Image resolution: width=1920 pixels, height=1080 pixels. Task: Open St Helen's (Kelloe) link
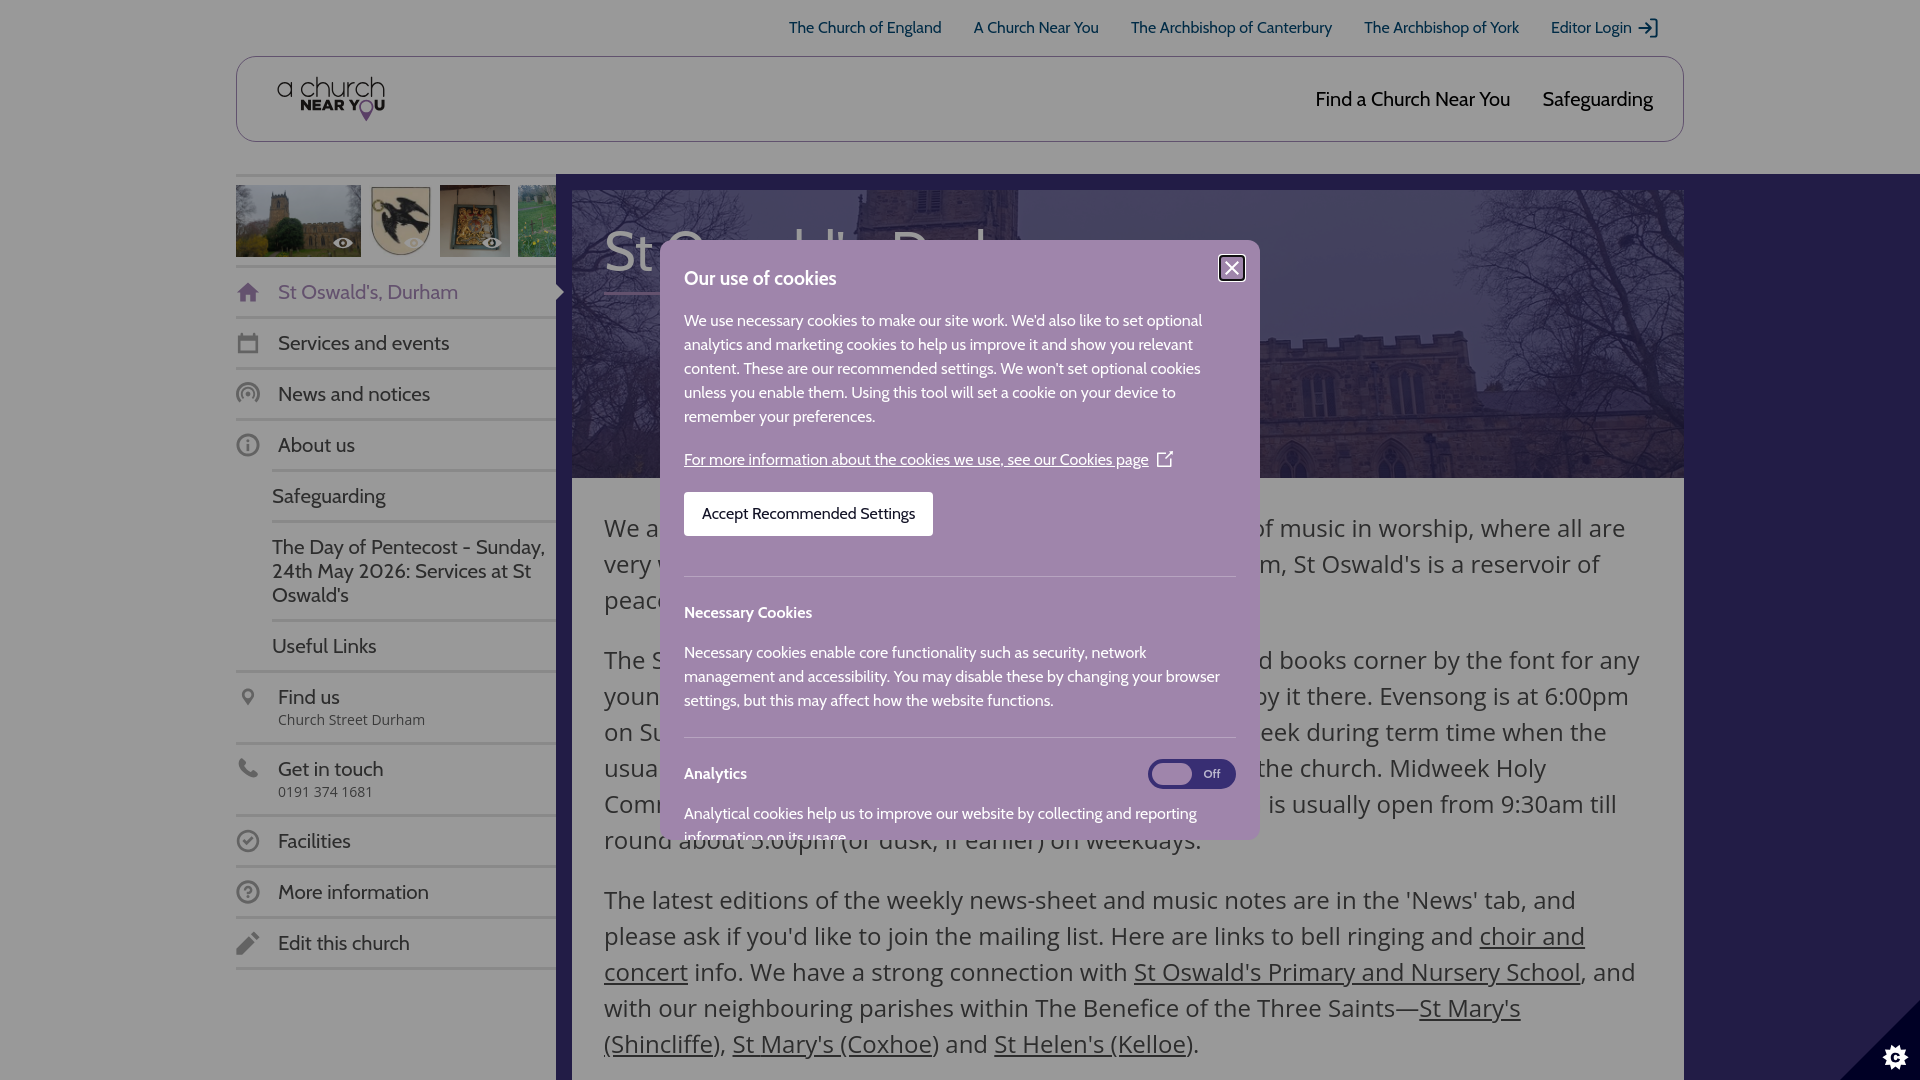(x=1093, y=1045)
